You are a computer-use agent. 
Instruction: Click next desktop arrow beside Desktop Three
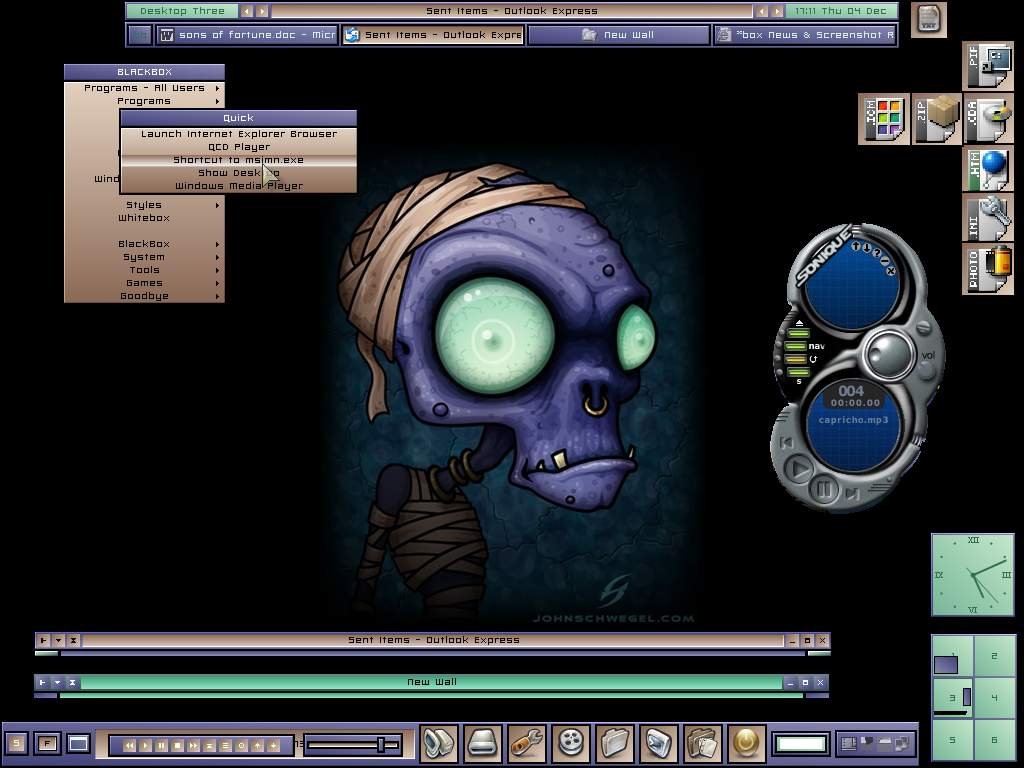tap(262, 11)
